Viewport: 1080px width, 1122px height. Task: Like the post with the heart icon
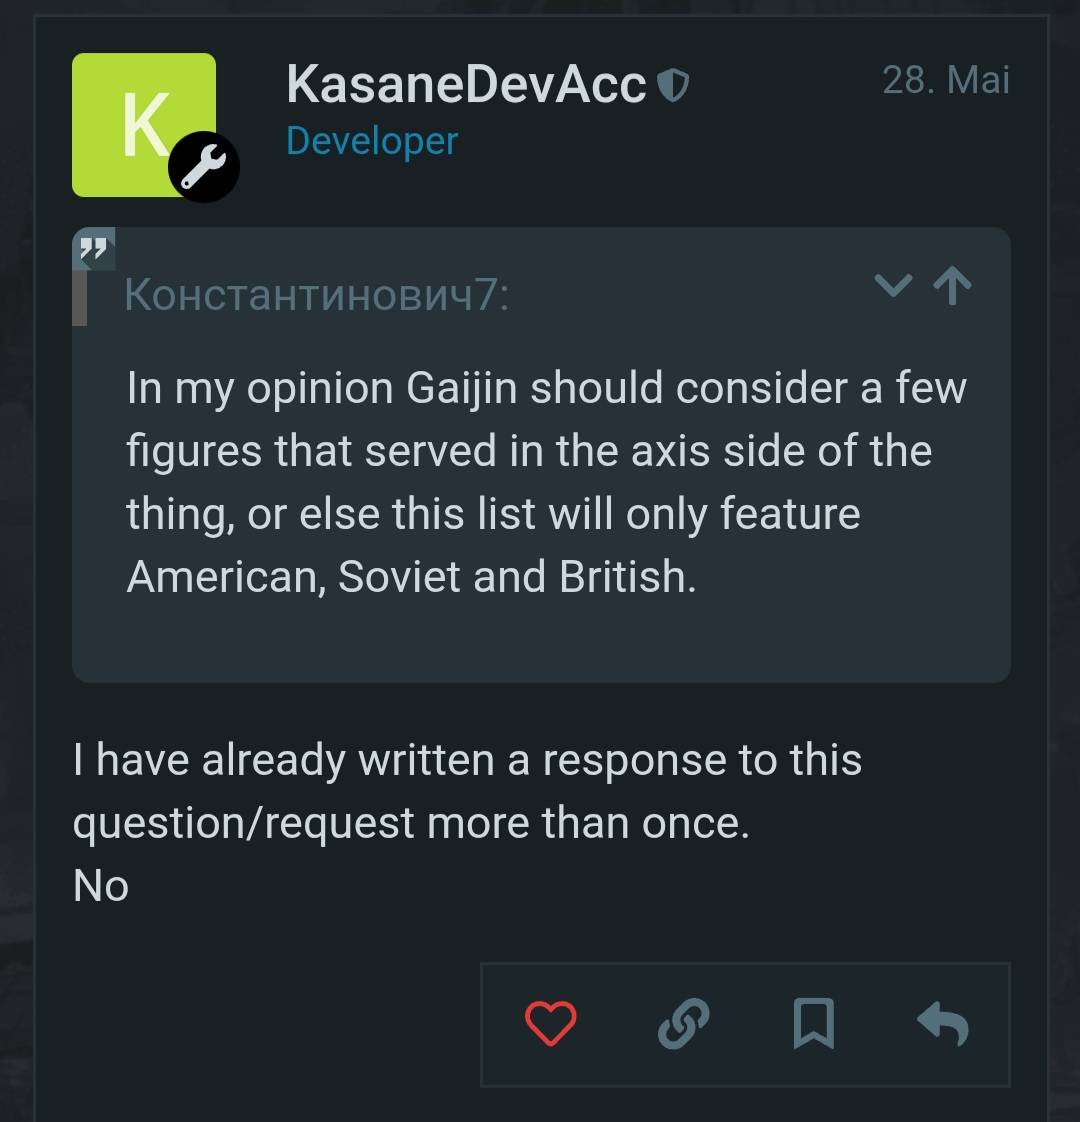(551, 1024)
